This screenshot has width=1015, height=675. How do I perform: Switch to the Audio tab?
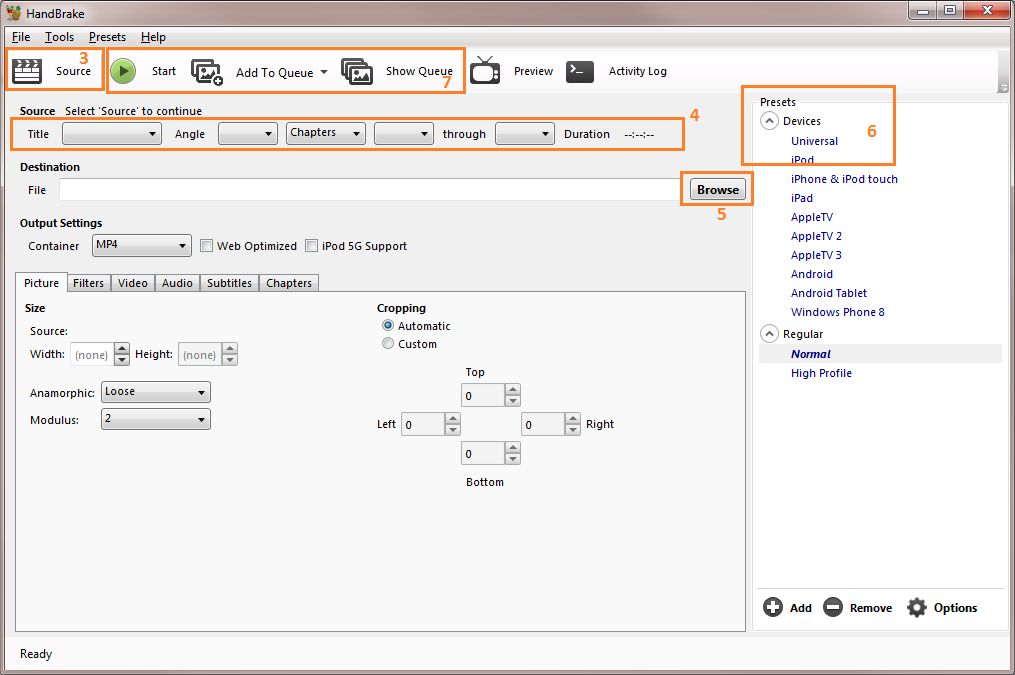point(177,283)
